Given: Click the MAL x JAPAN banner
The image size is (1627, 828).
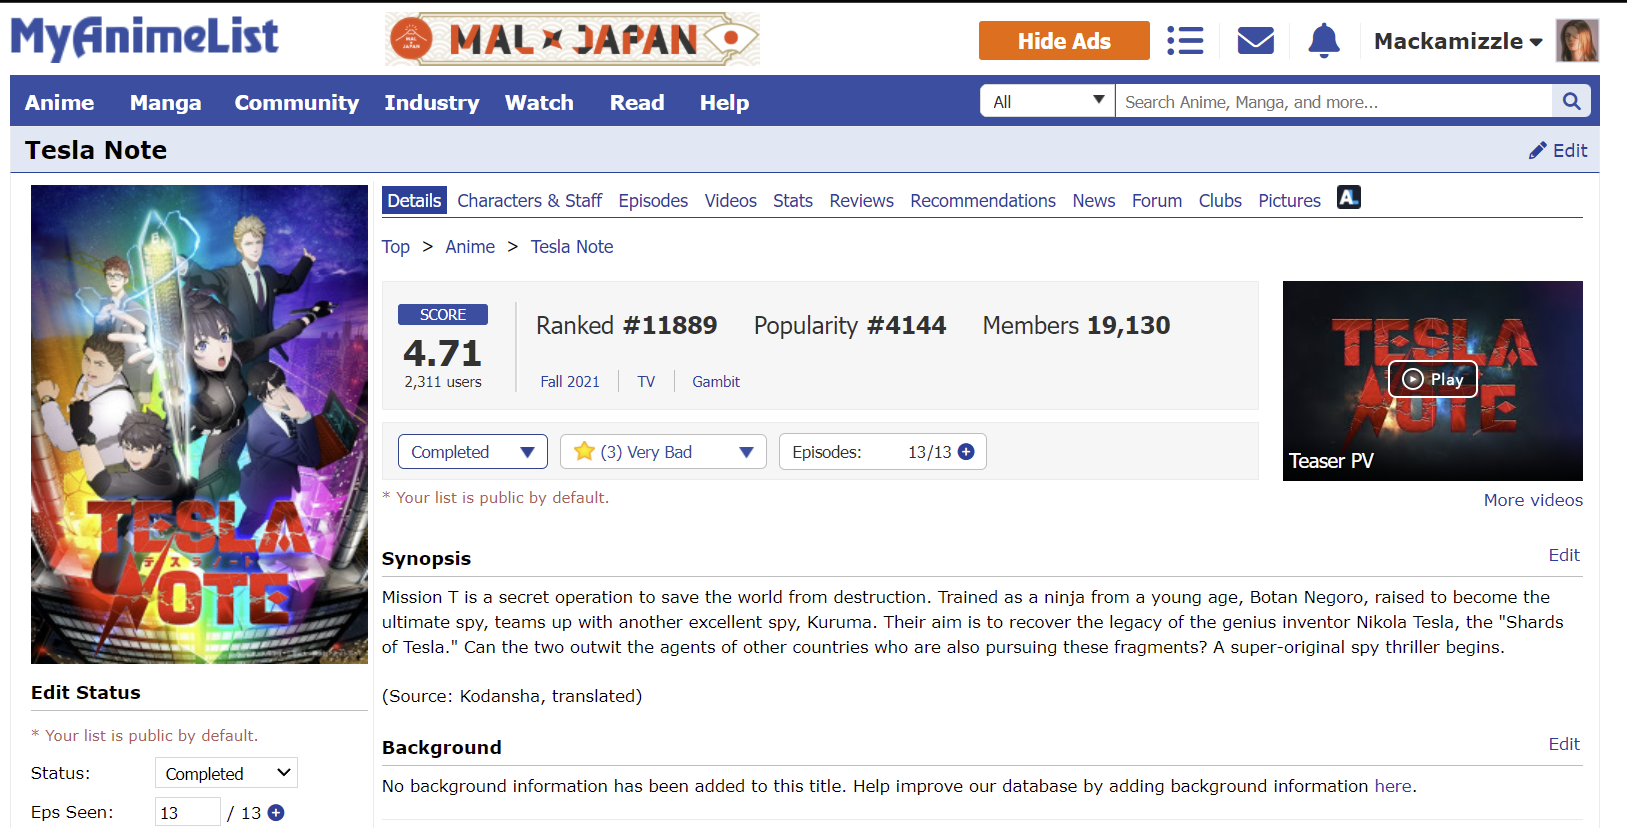Looking at the screenshot, I should pos(572,40).
